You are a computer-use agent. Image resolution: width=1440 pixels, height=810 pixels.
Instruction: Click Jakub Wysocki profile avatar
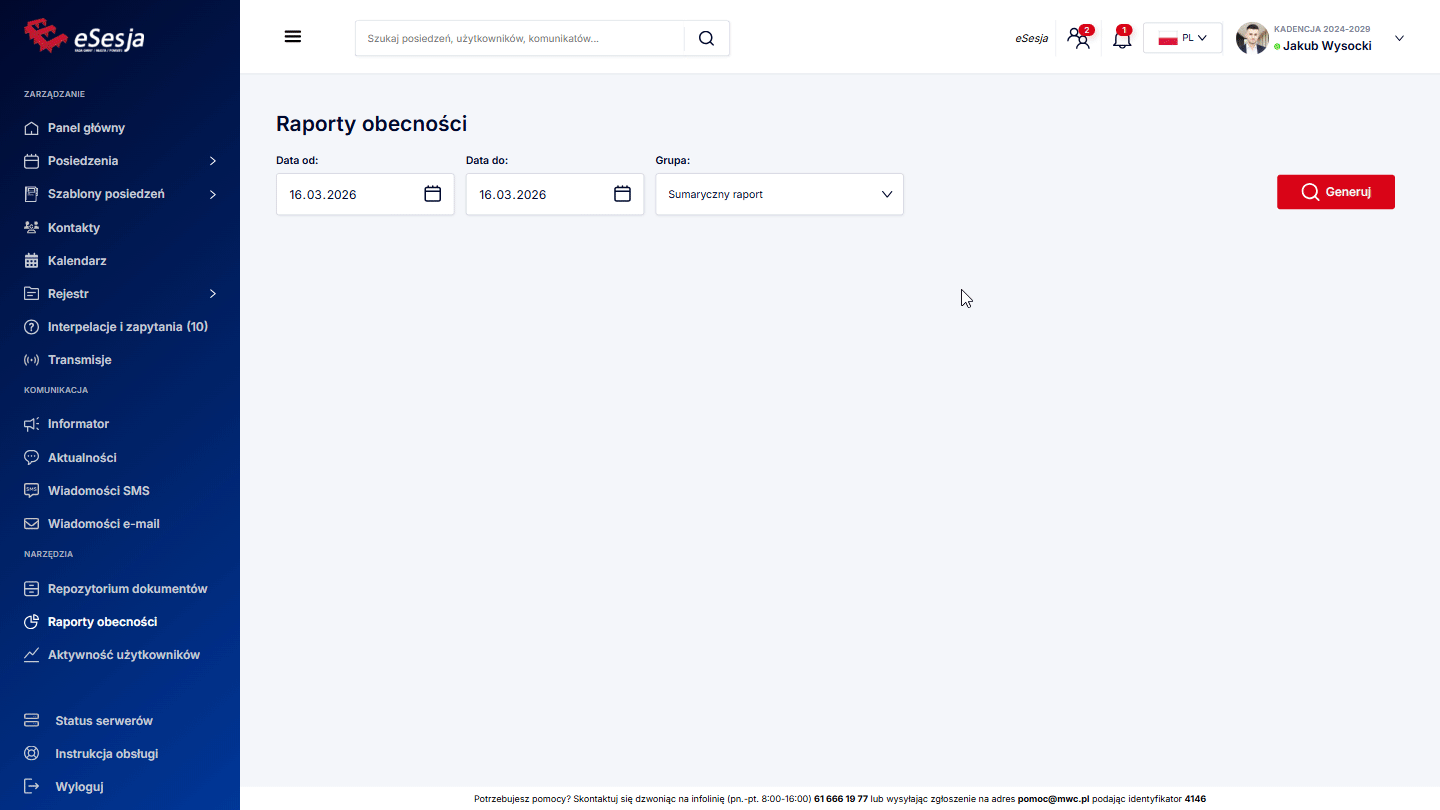tap(1252, 39)
